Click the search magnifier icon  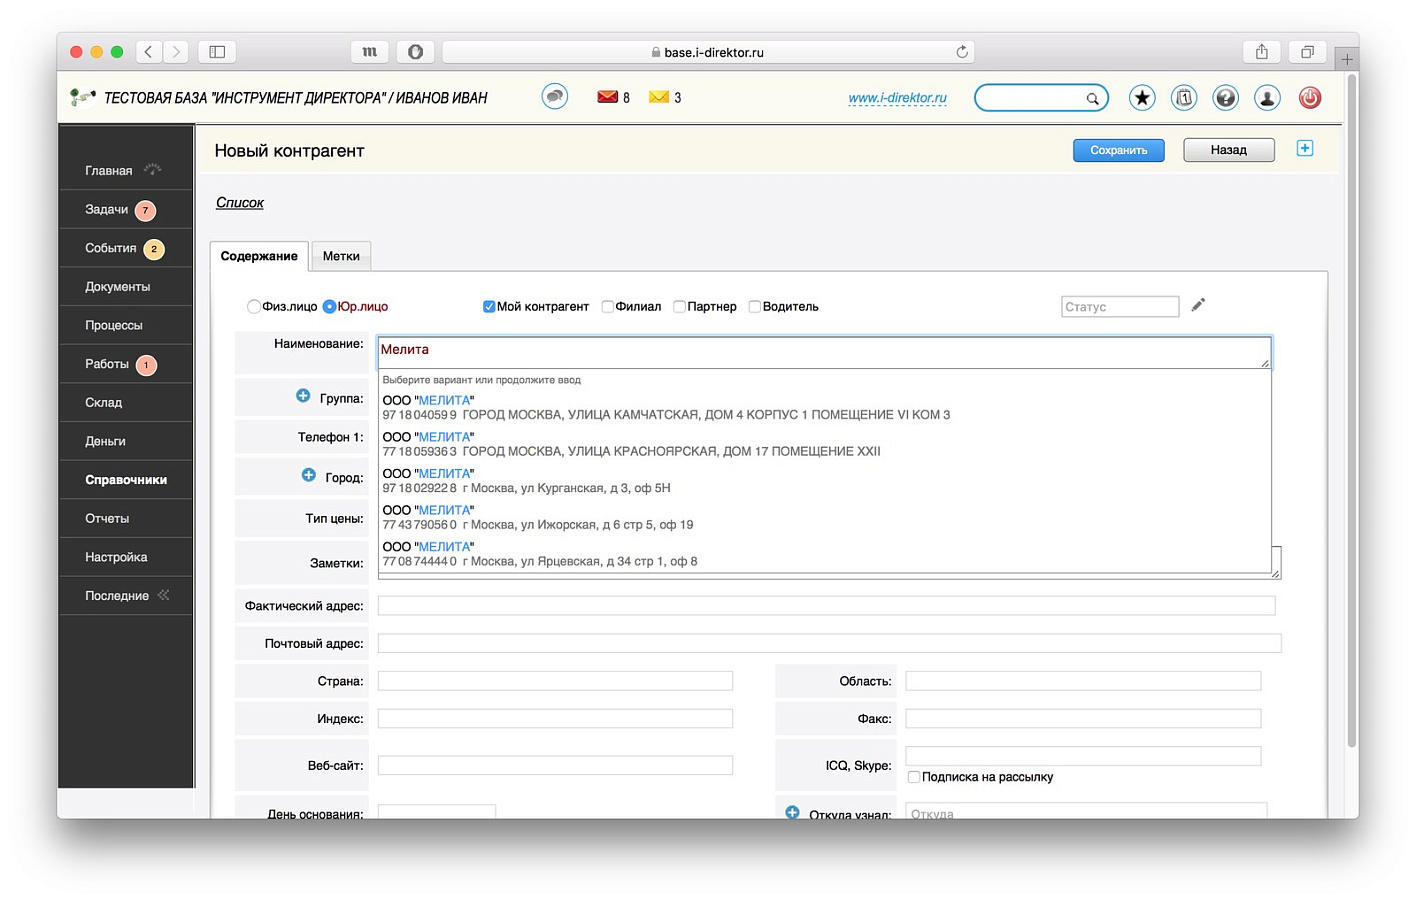[1093, 98]
